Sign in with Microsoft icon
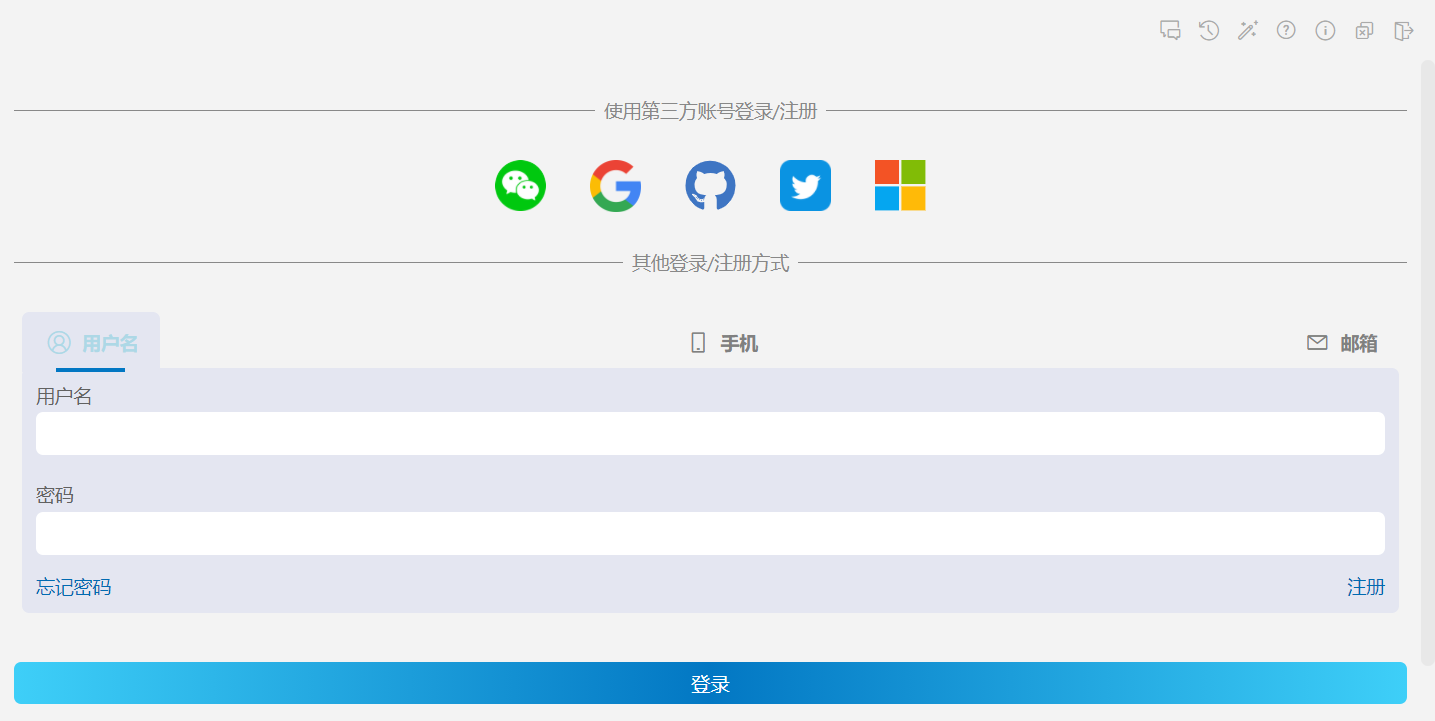Viewport: 1435px width, 721px height. click(900, 185)
